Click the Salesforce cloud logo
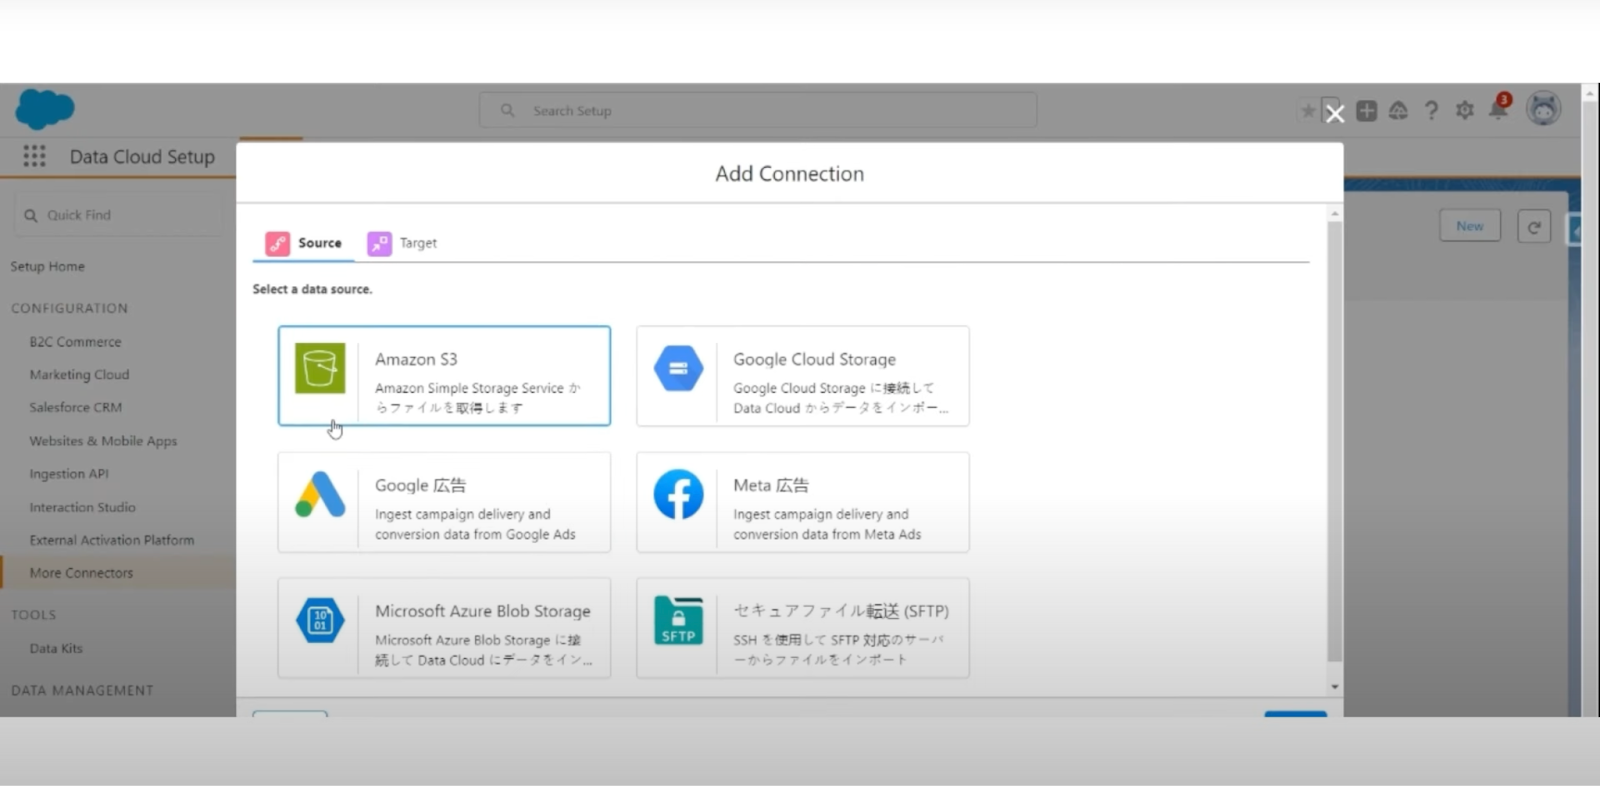Image resolution: width=1600 pixels, height=786 pixels. [x=45, y=109]
